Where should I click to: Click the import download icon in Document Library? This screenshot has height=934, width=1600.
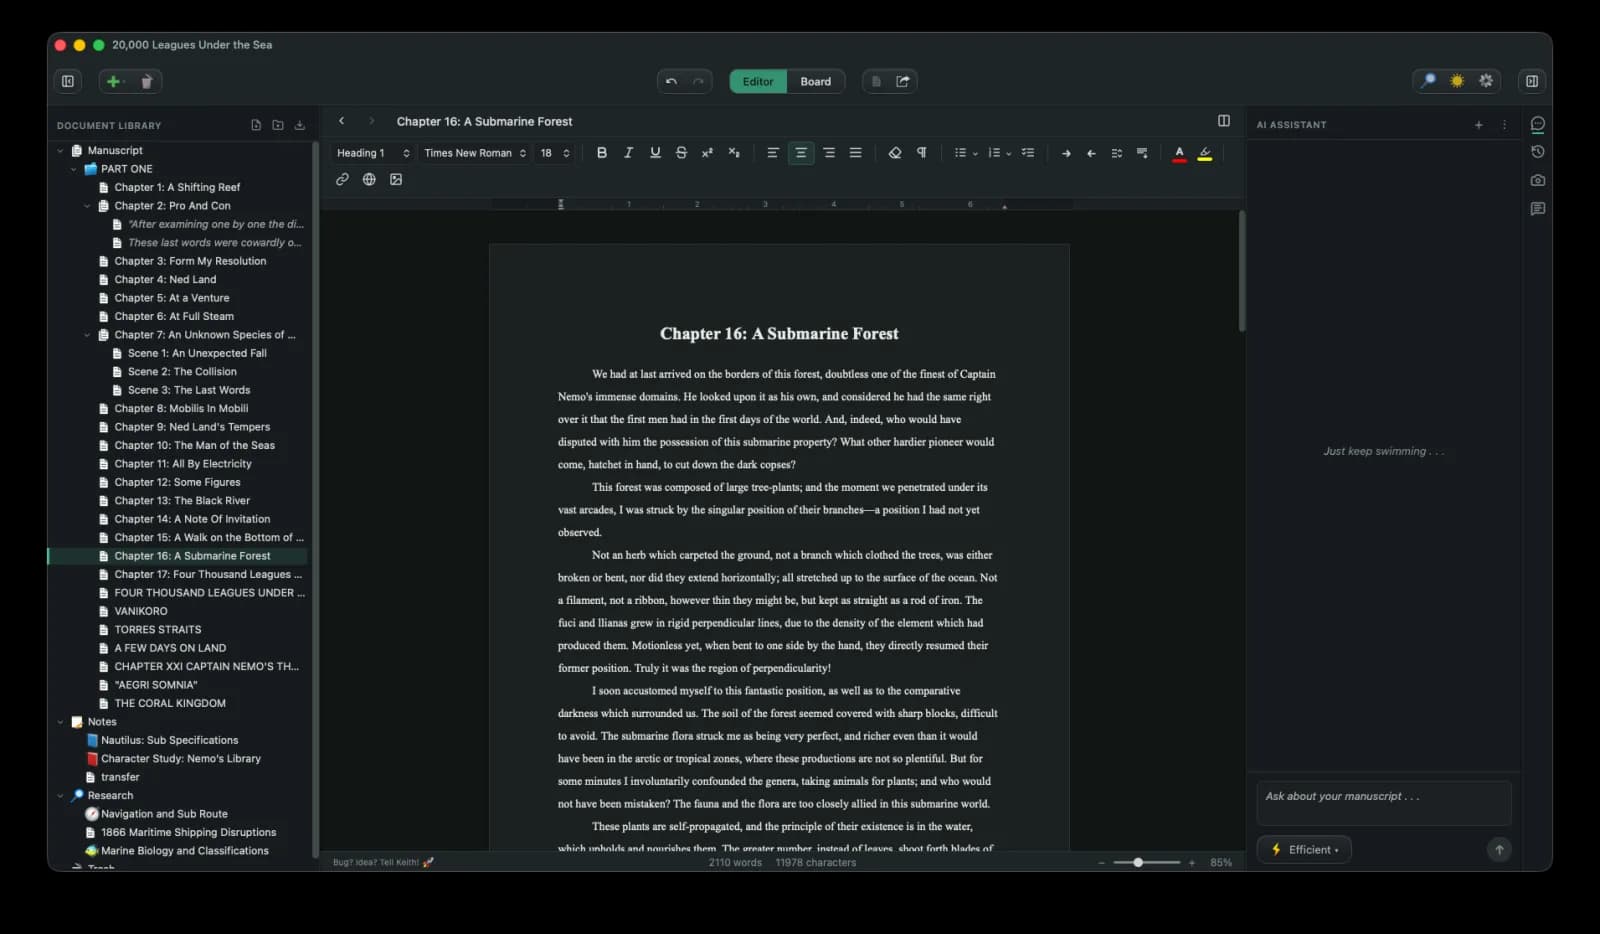coord(299,125)
